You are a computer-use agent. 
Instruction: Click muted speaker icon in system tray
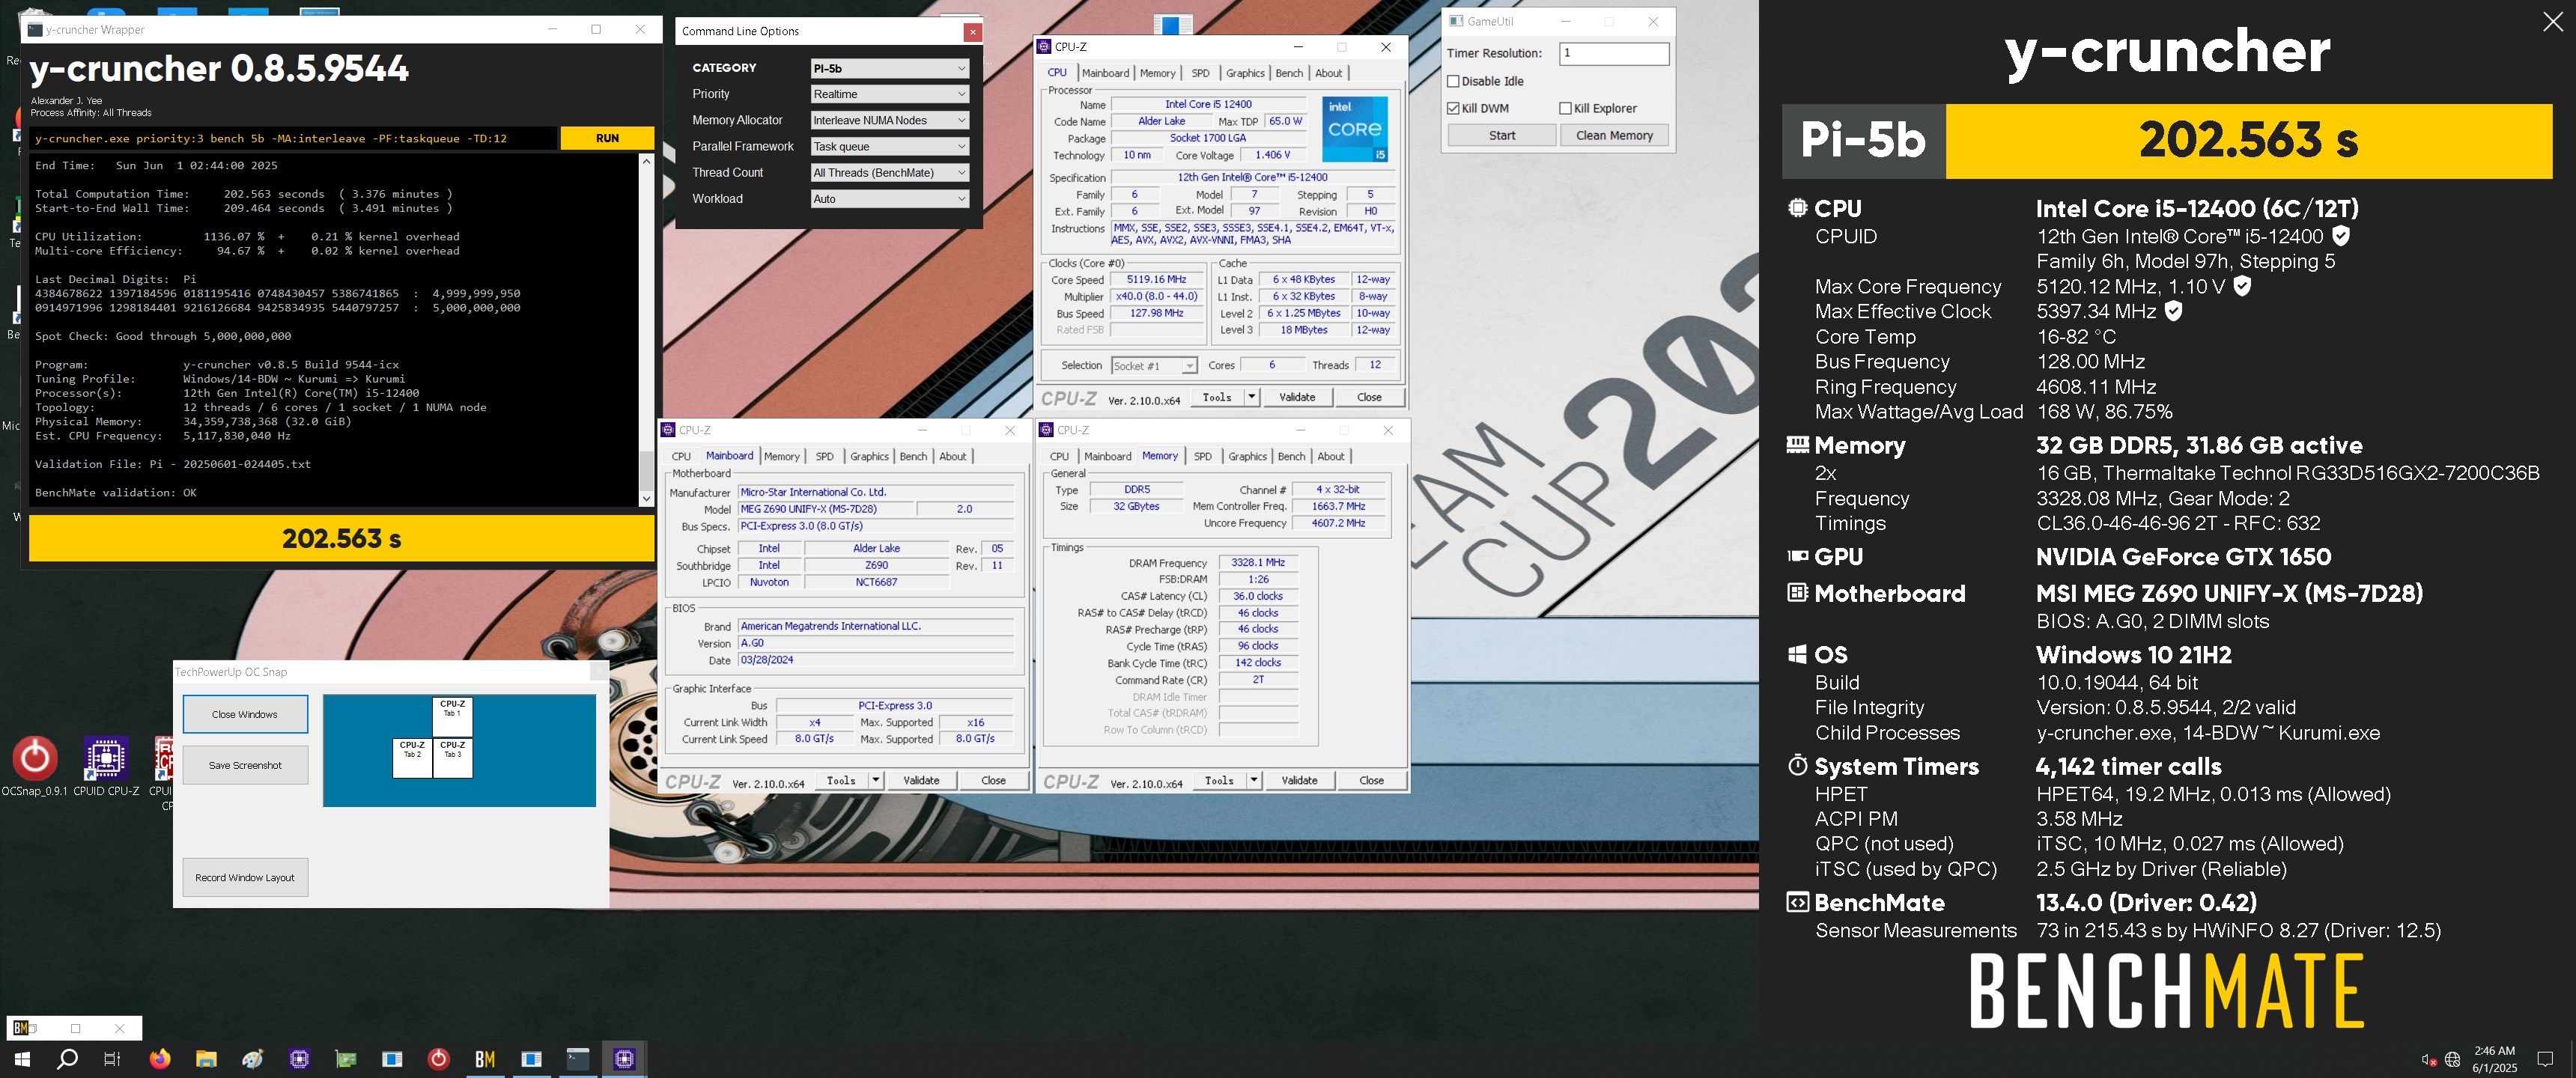click(x=2428, y=1060)
